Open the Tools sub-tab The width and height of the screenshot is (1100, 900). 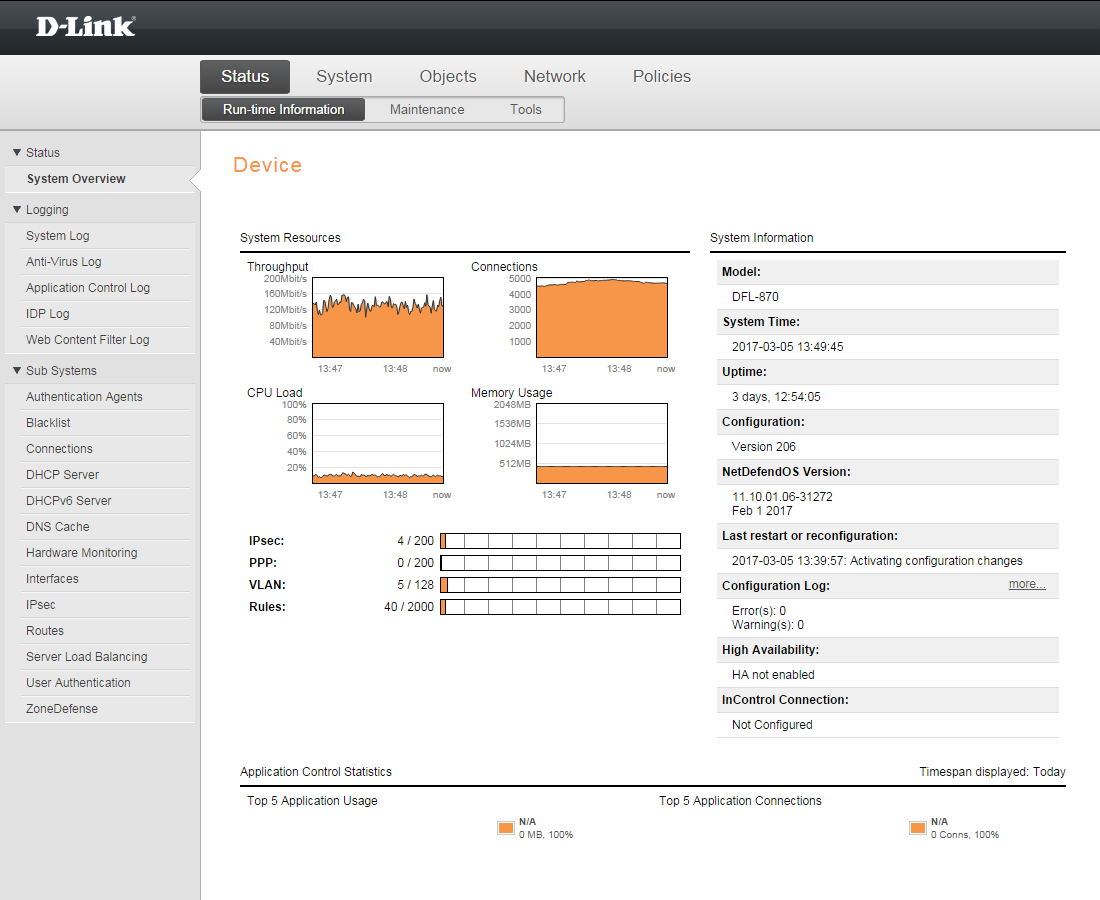click(525, 110)
